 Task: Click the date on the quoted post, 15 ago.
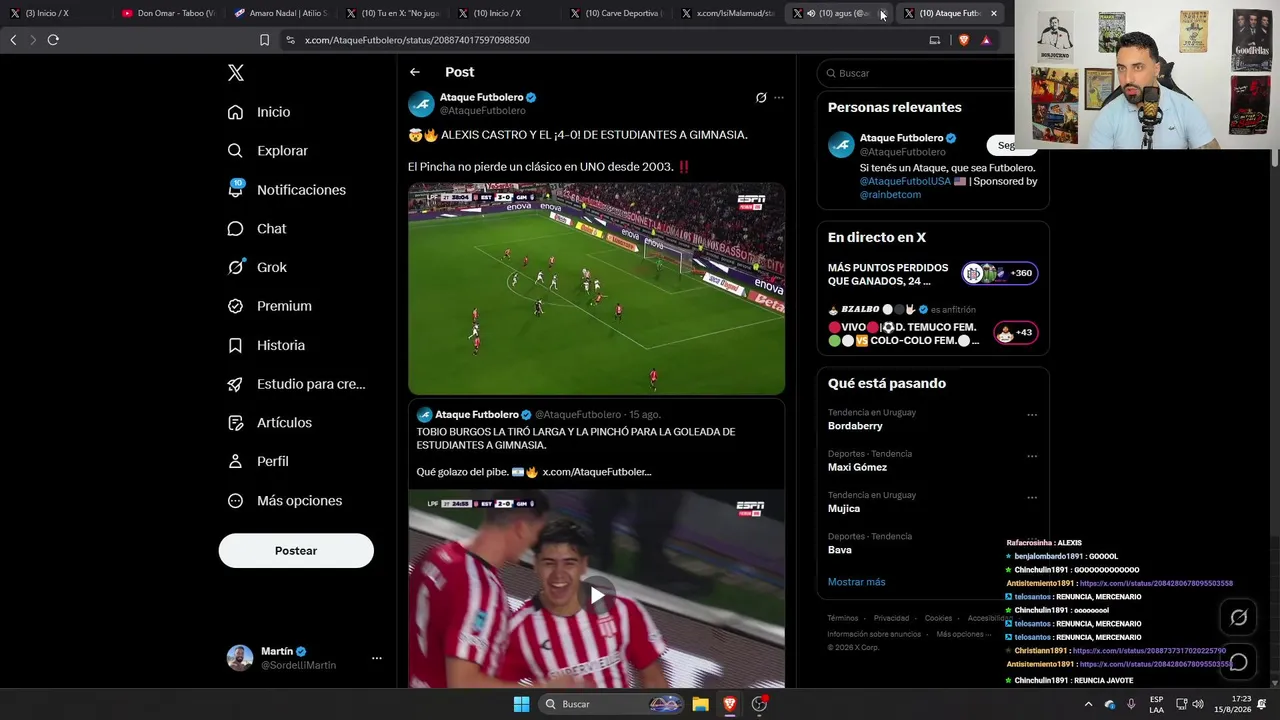point(645,415)
